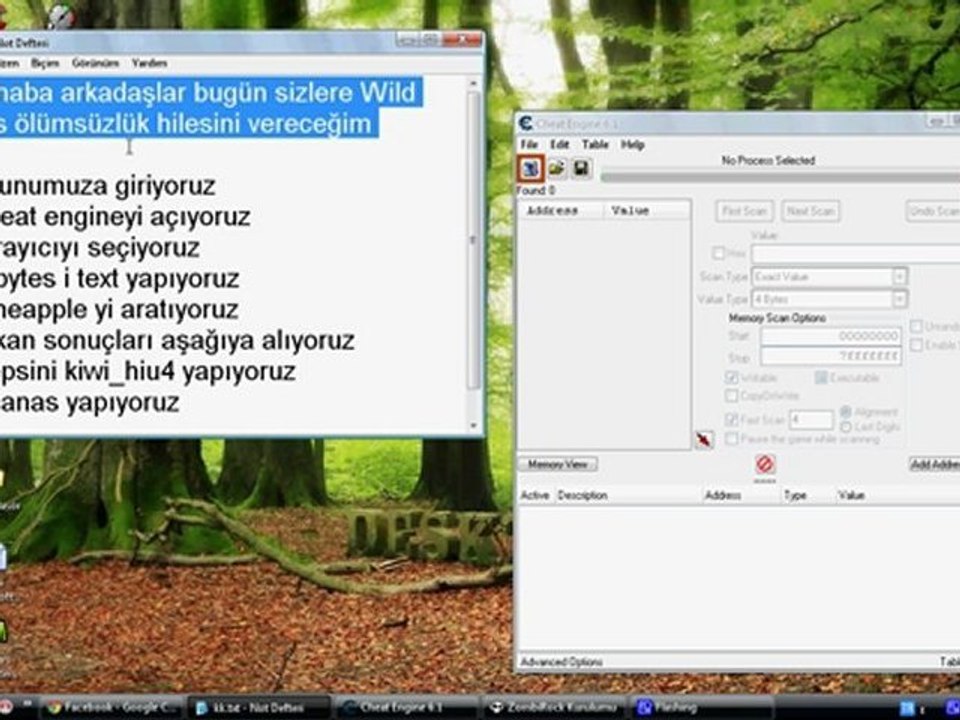Click the blue system tray icon
Viewport: 960px width, 720px height.
pyautogui.click(x=907, y=708)
